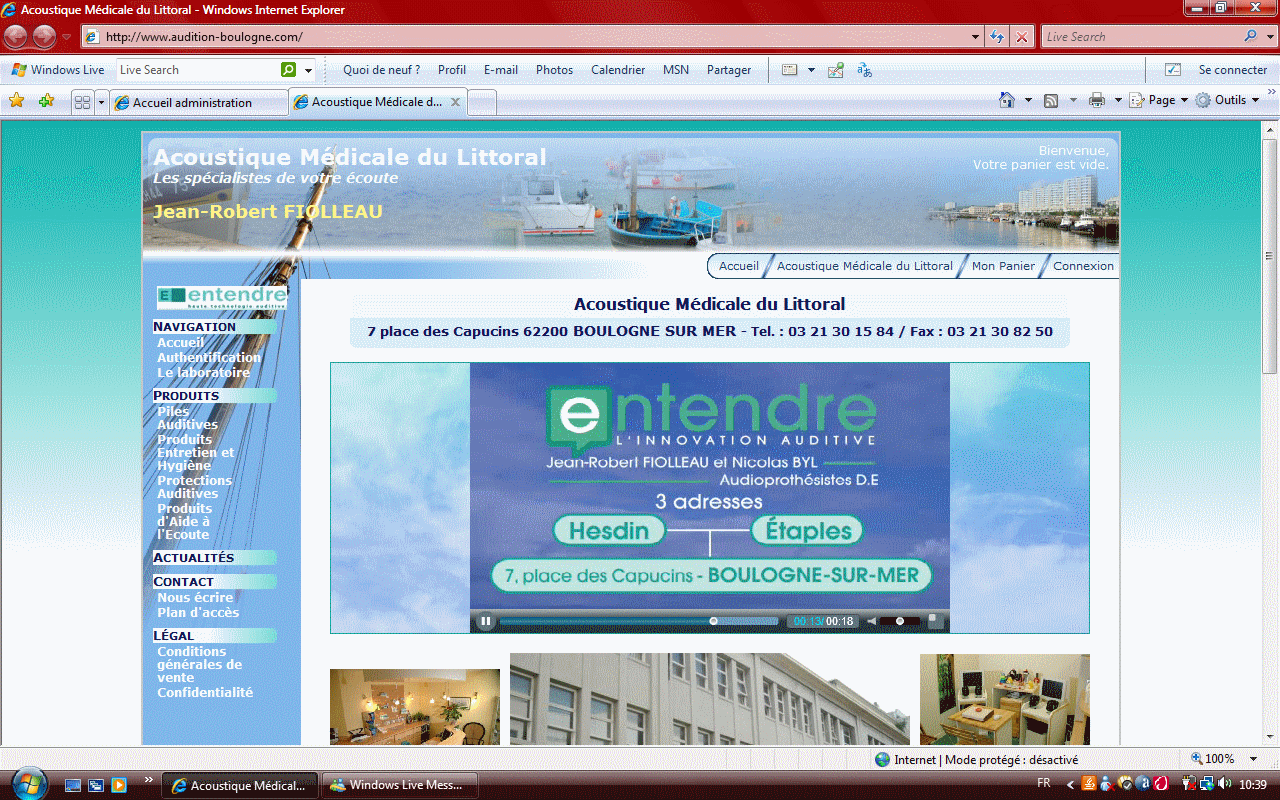Click the Windows Live form fill icon
This screenshot has height=800, width=1280.
point(790,70)
